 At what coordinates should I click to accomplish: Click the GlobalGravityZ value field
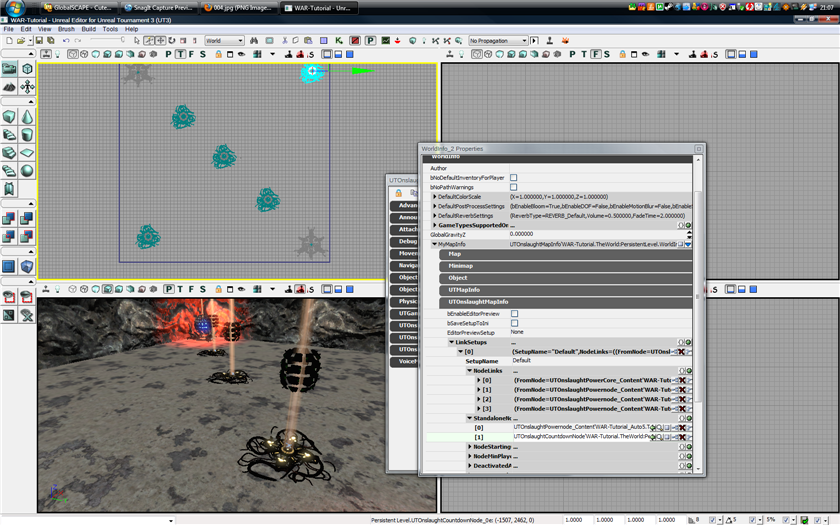(597, 234)
